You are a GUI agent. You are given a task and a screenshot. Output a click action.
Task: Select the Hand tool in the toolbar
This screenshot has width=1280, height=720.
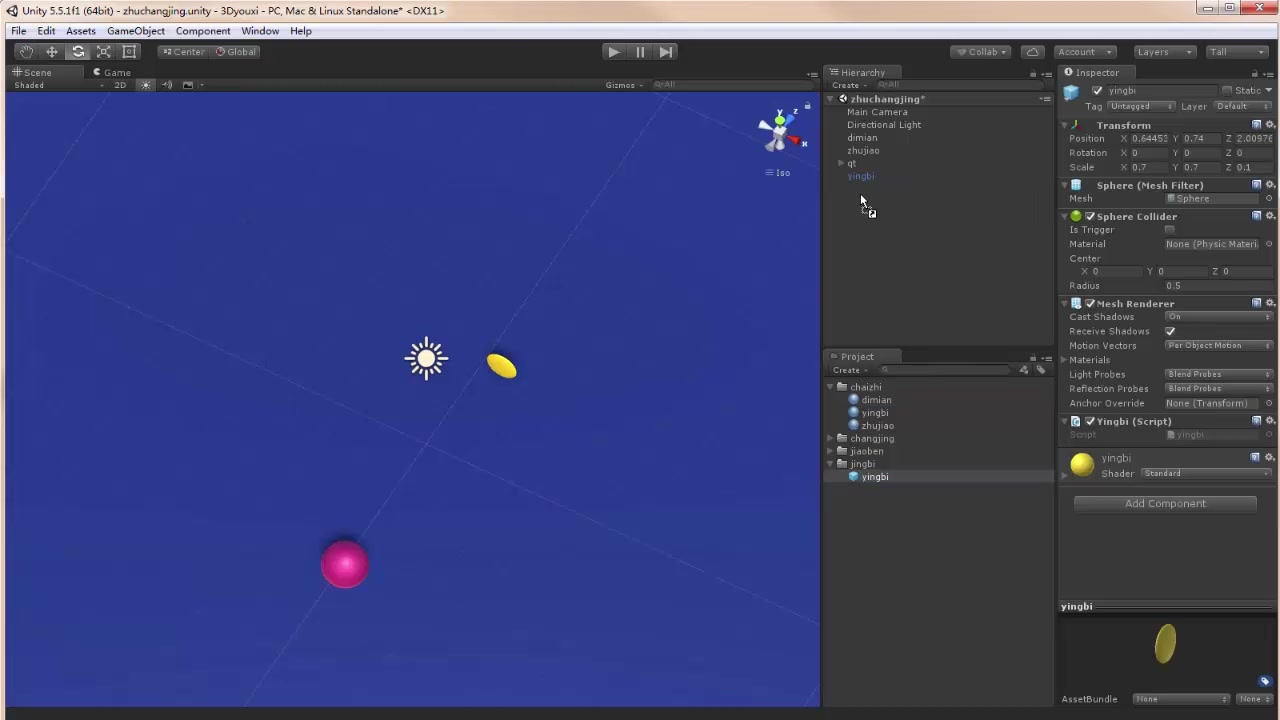[x=25, y=52]
